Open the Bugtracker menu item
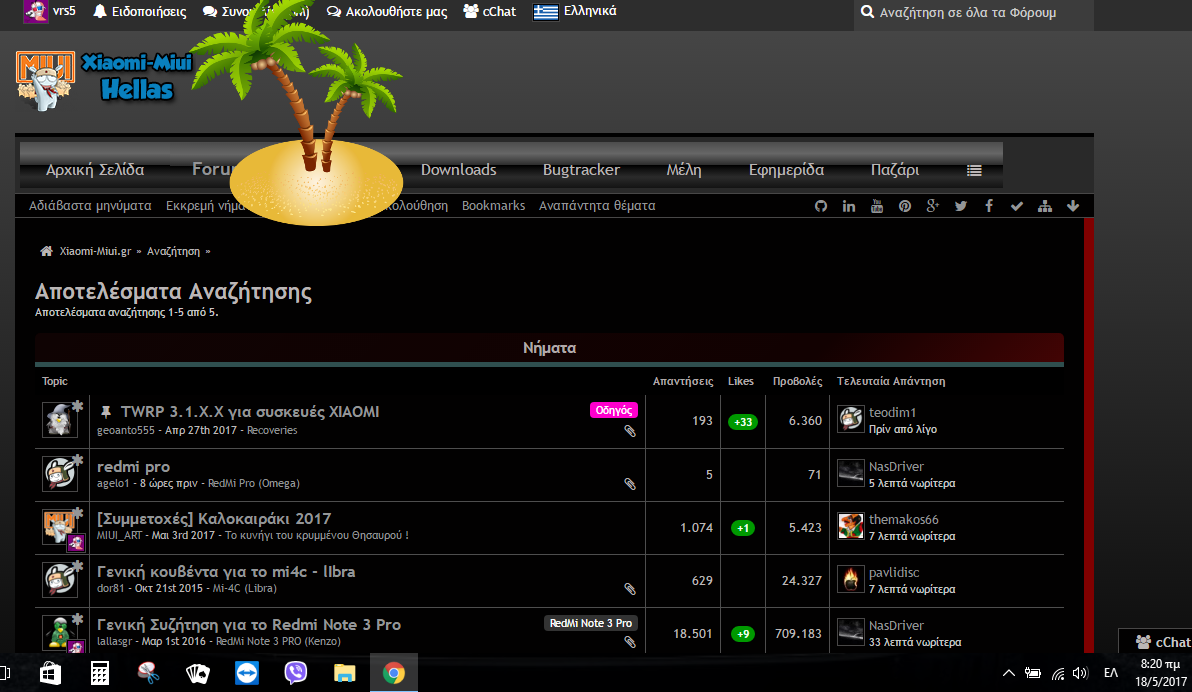Viewport: 1192px width, 692px height. [x=581, y=170]
